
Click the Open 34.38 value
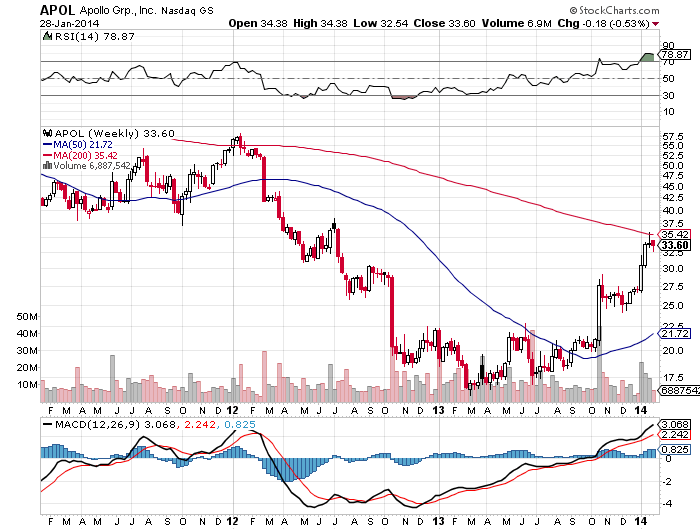pyautogui.click(x=258, y=23)
